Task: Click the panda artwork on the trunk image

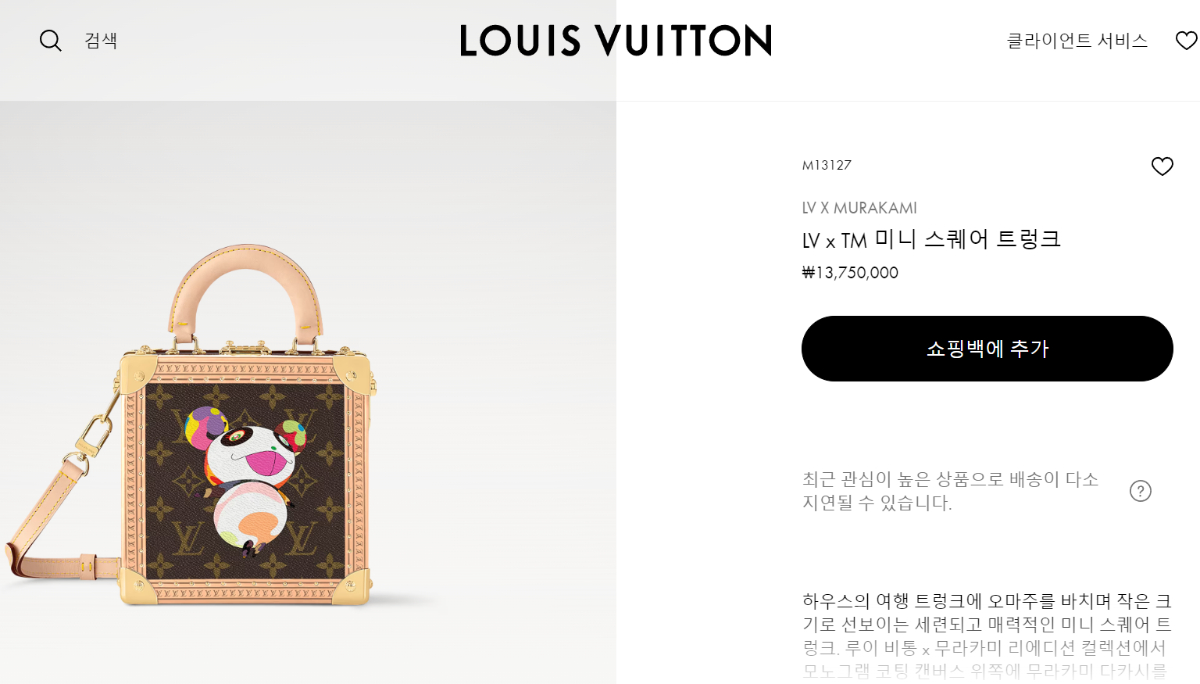Action: tap(248, 478)
